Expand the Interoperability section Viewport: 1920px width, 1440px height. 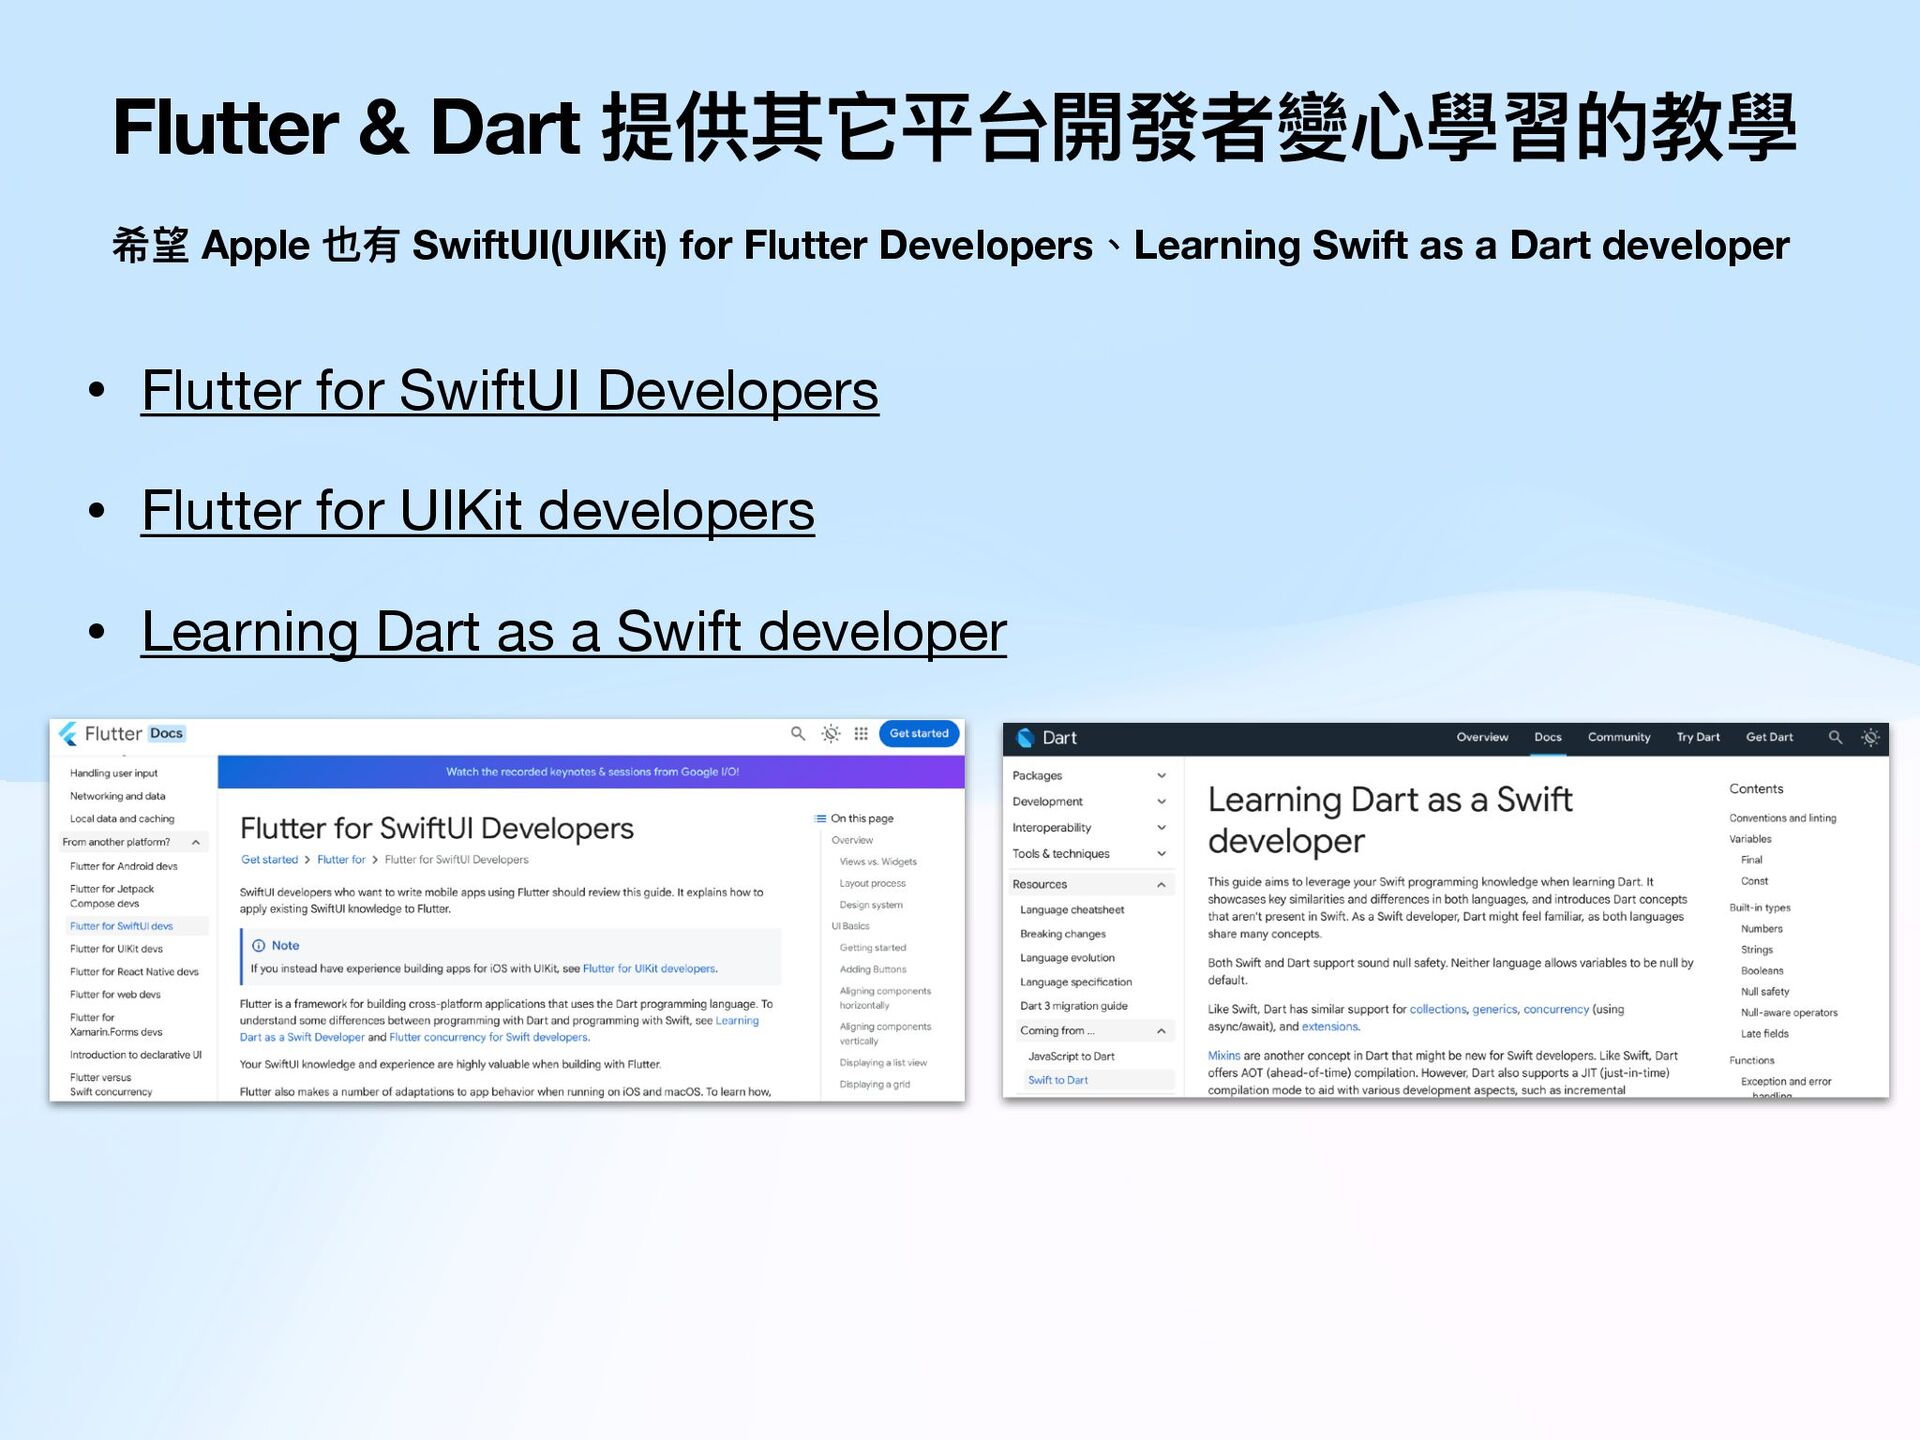click(1089, 828)
